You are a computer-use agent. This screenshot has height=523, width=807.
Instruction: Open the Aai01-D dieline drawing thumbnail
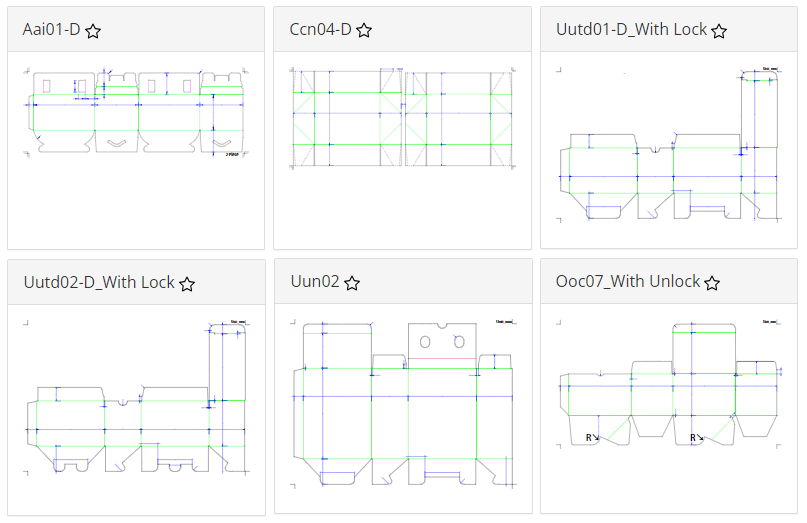pos(136,112)
